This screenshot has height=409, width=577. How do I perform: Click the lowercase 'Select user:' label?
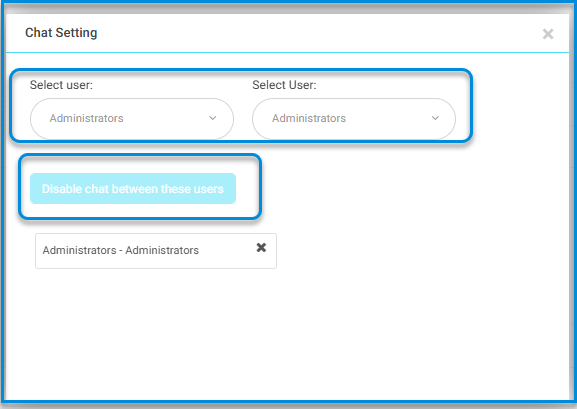[61, 85]
